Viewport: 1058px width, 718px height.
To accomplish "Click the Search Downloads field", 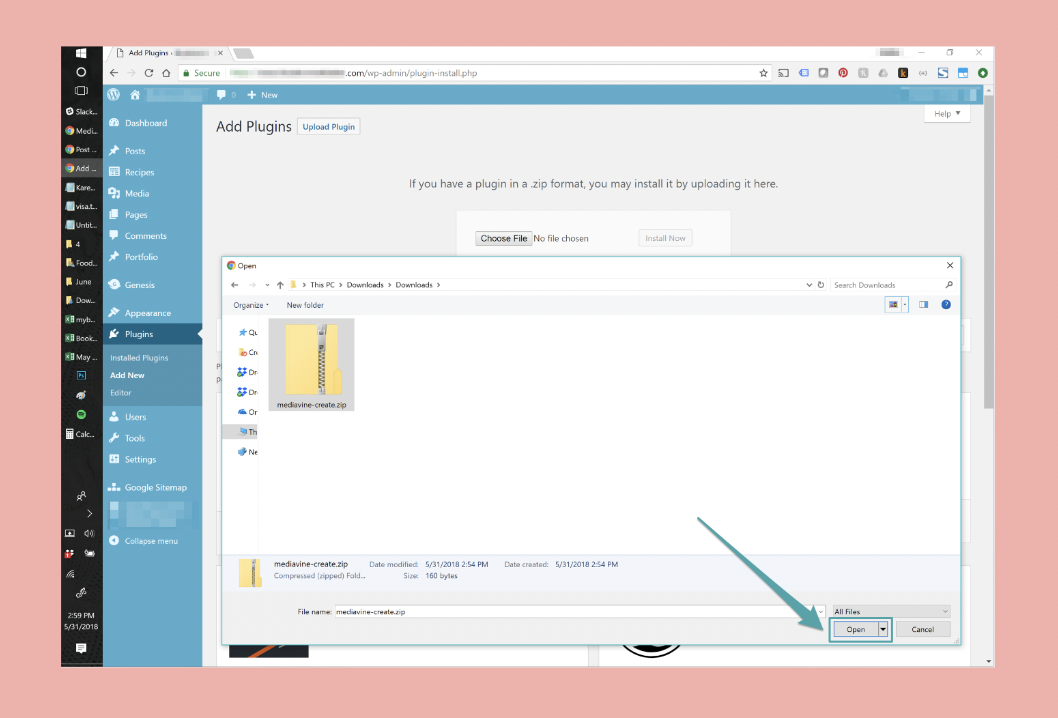I will coord(893,285).
